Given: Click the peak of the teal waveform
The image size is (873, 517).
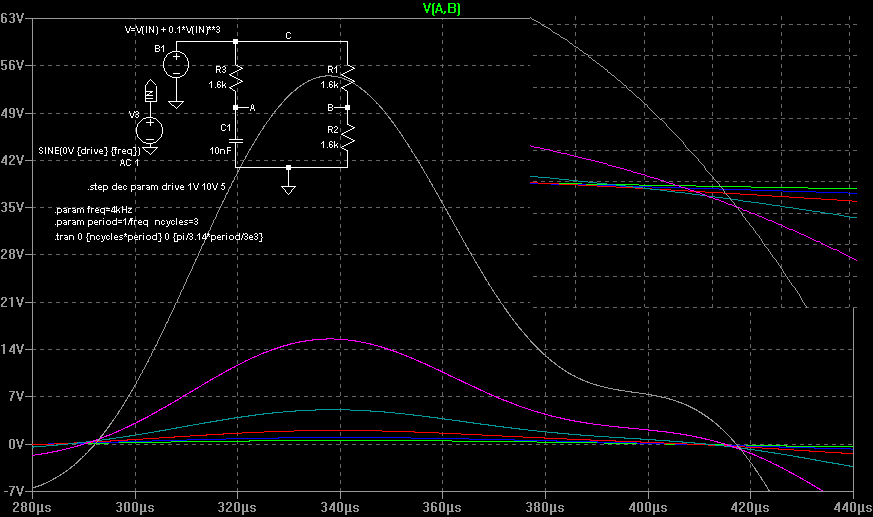Looking at the screenshot, I should (334, 410).
